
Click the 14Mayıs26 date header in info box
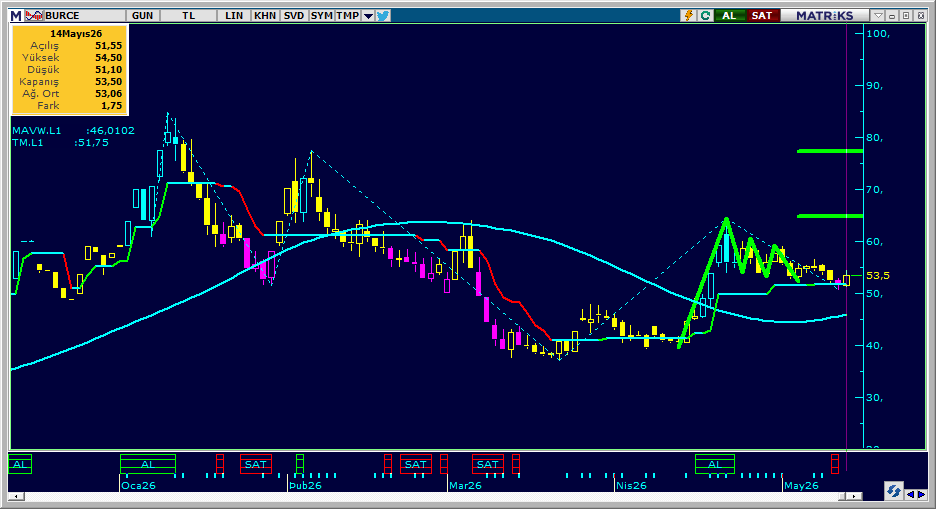pyautogui.click(x=76, y=33)
